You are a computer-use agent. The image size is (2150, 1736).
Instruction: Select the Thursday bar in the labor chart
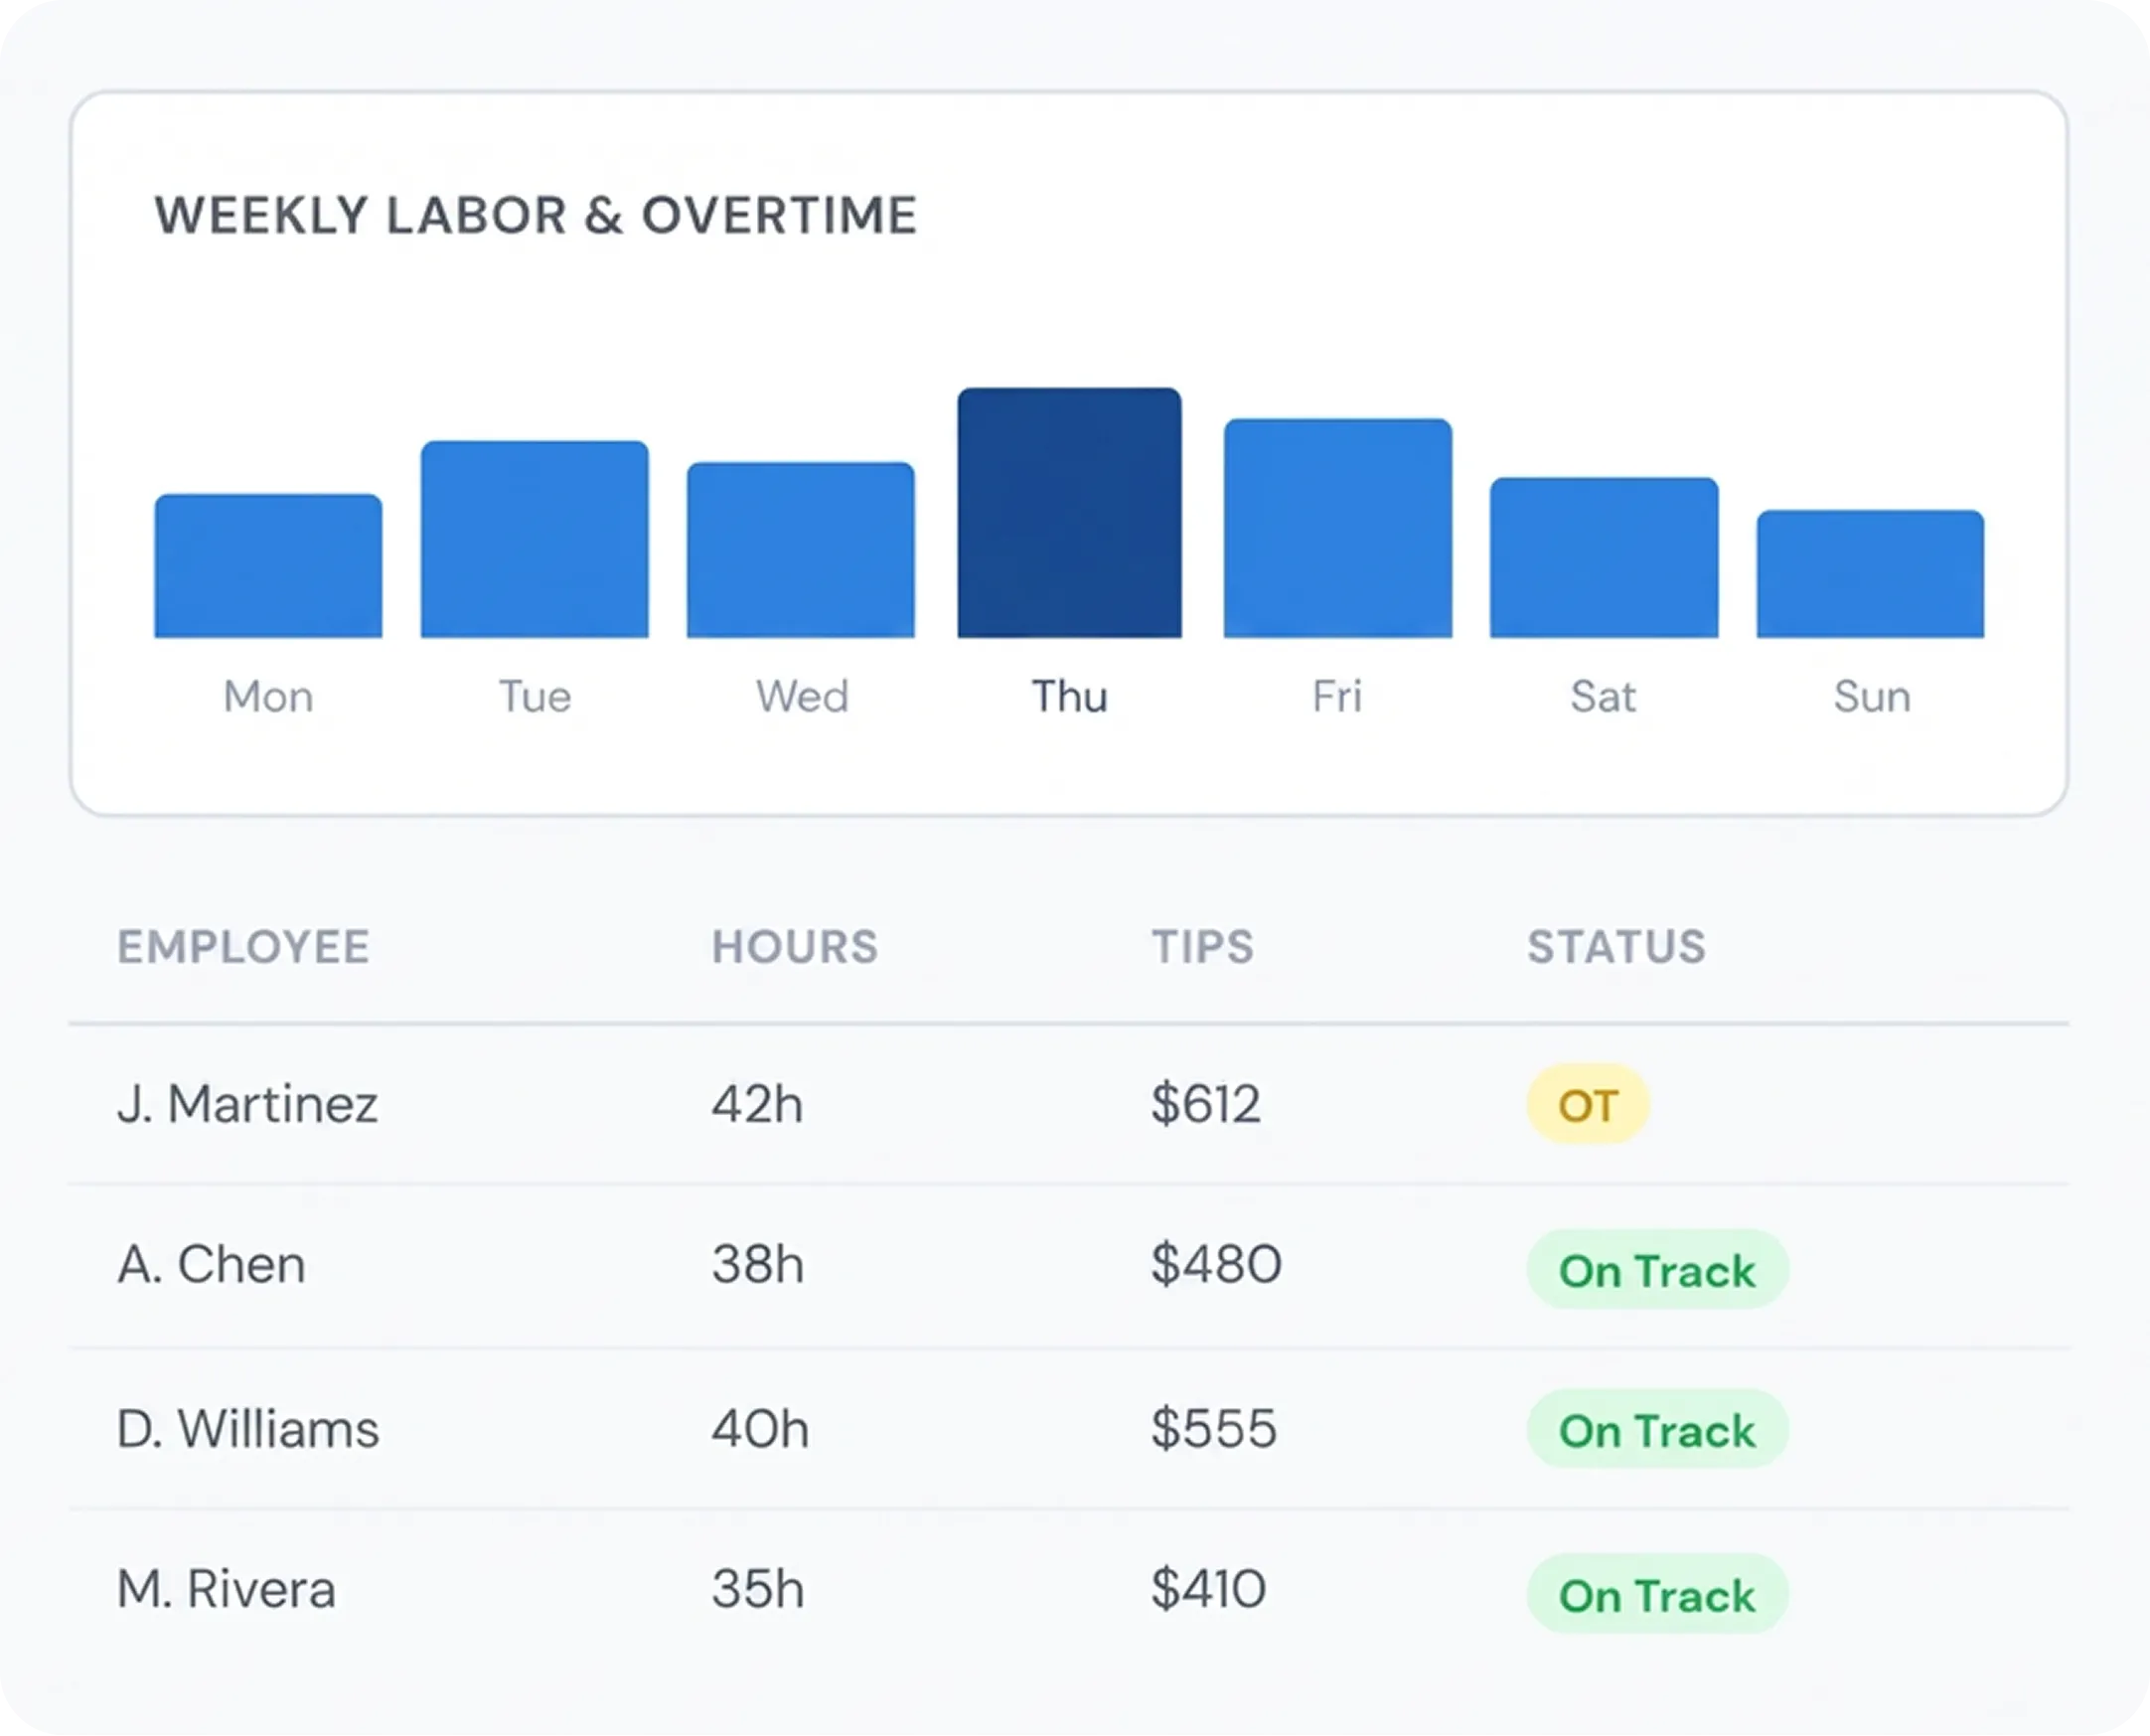[1070, 510]
